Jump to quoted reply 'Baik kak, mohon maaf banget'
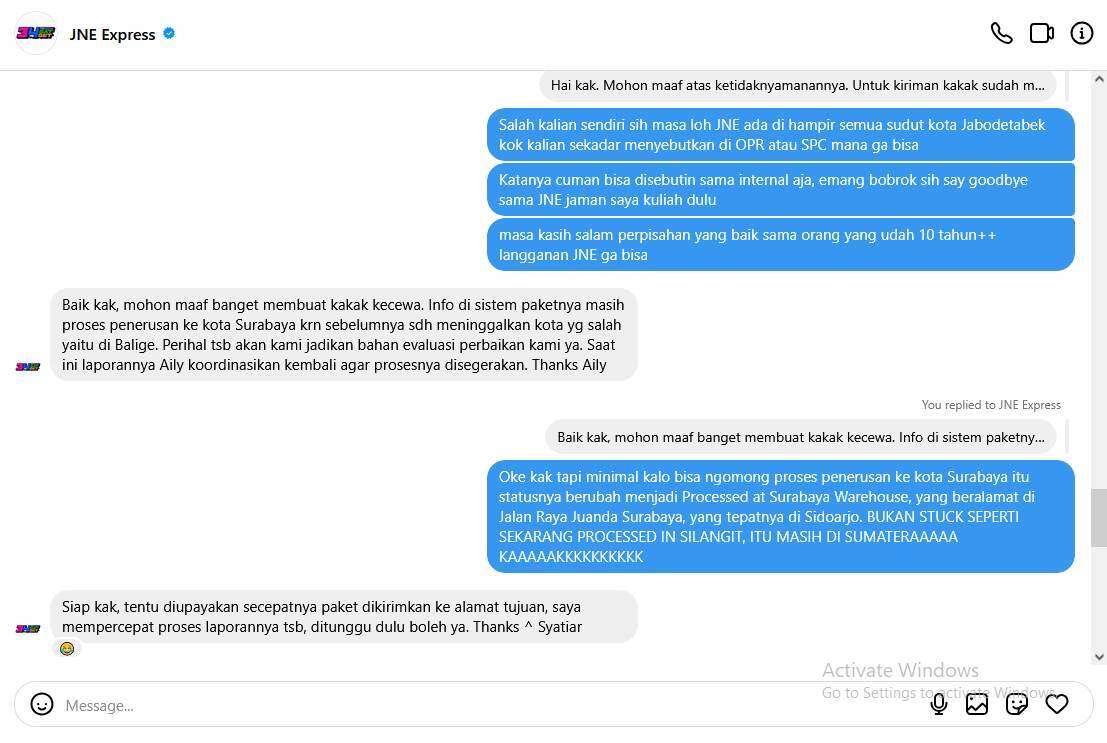 pyautogui.click(x=801, y=437)
